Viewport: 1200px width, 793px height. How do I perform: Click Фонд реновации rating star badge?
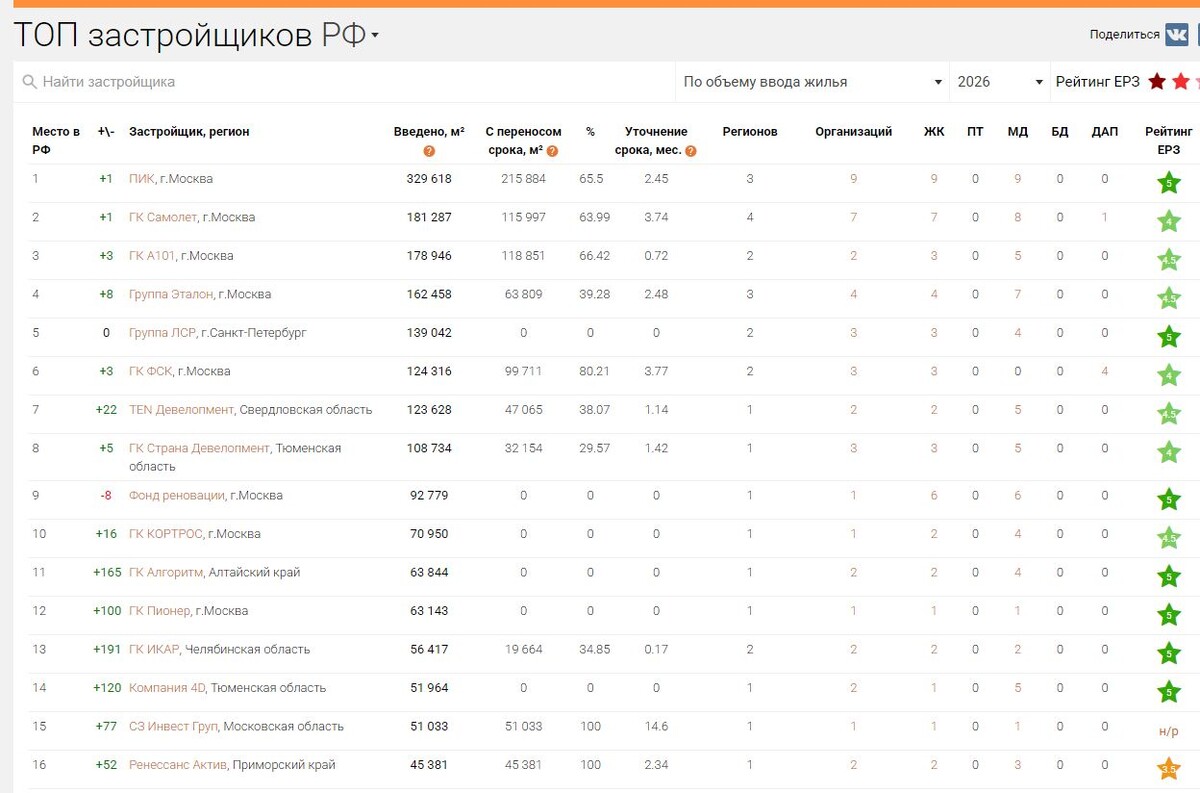pos(1168,499)
